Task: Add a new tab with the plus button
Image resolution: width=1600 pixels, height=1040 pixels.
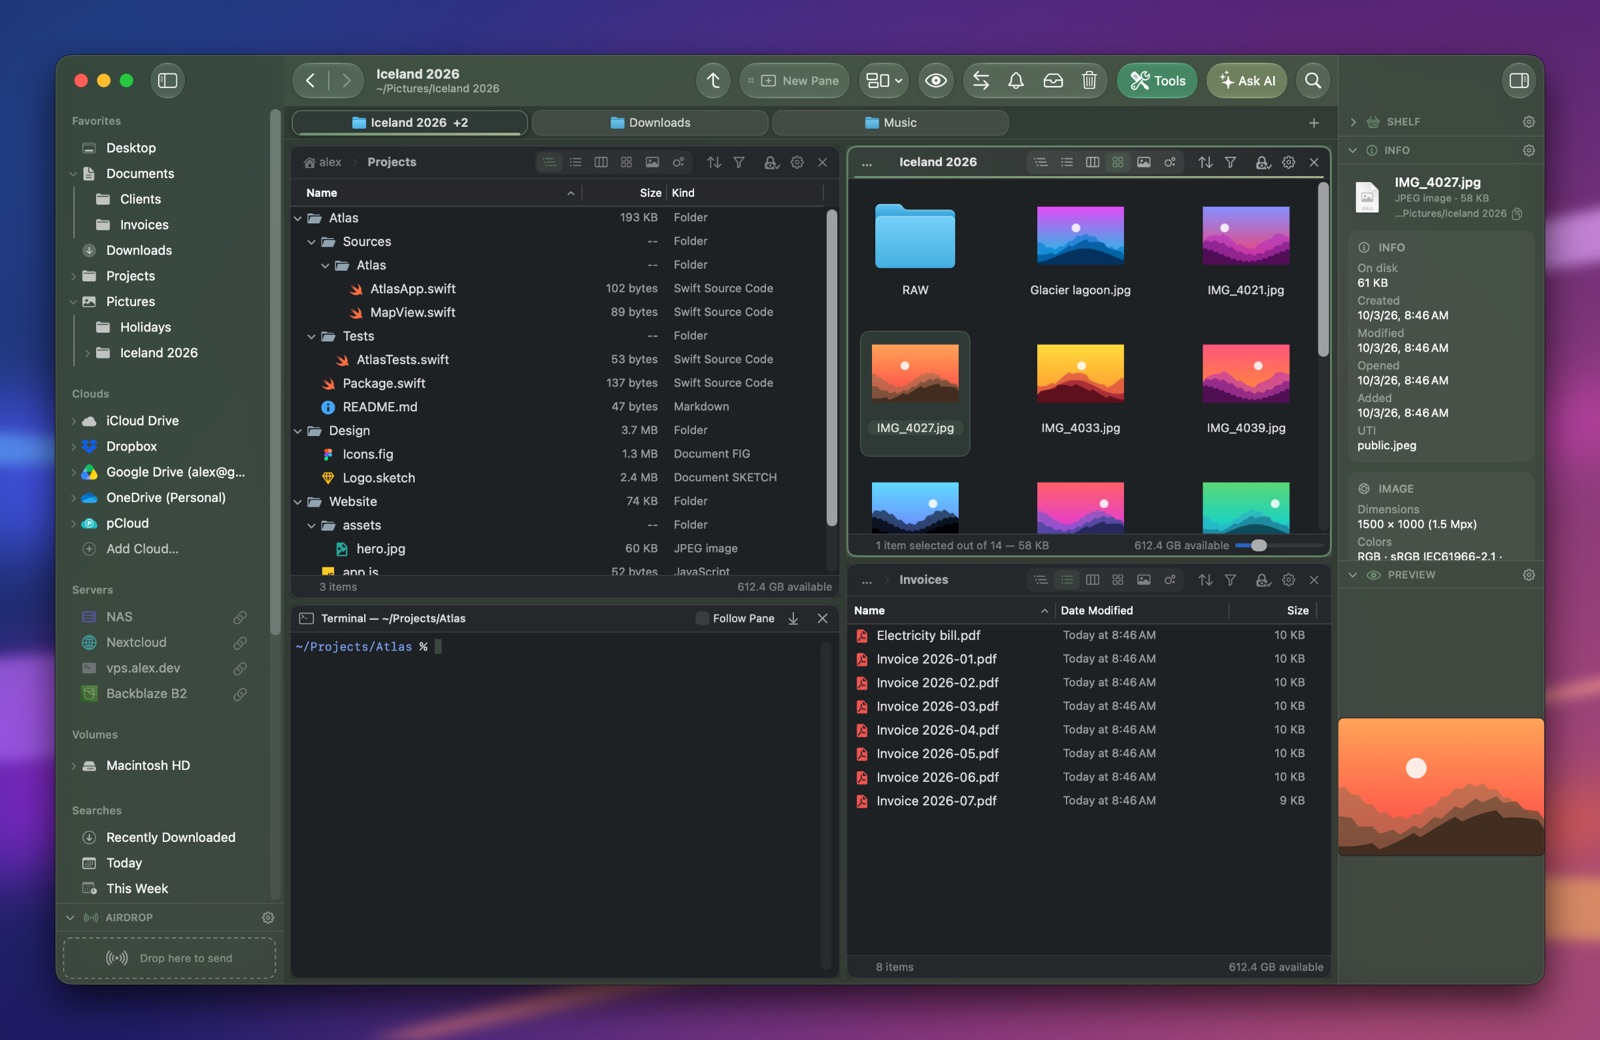Action: coord(1314,123)
